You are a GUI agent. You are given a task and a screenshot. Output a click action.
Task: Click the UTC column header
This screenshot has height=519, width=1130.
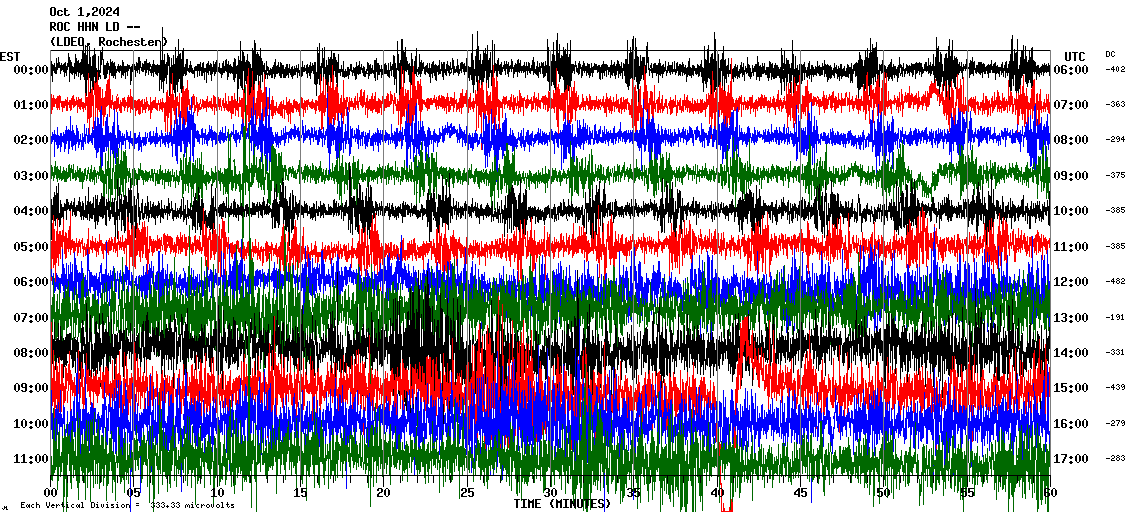click(1074, 56)
